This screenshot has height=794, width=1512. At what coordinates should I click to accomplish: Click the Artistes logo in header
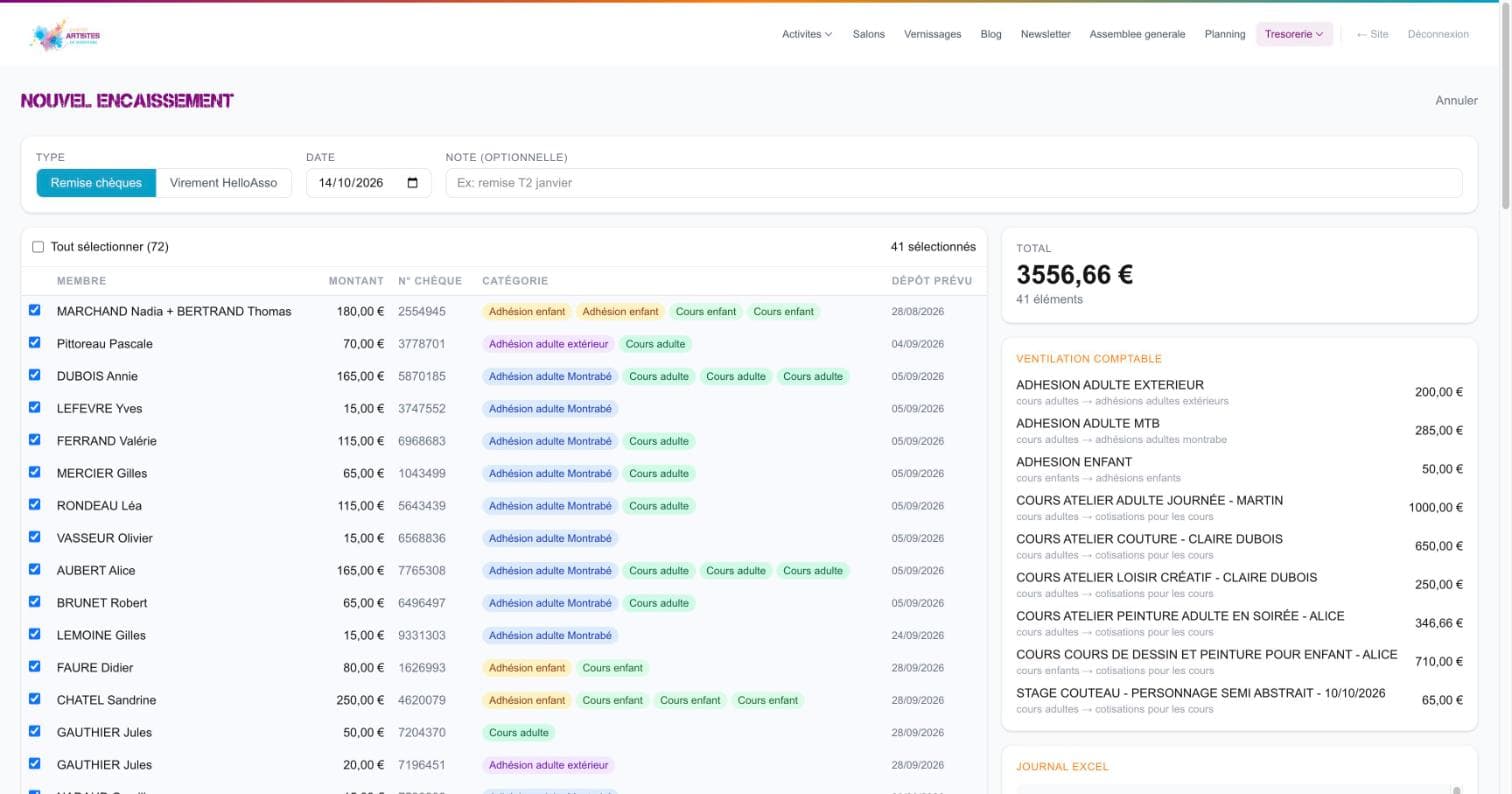tap(65, 35)
